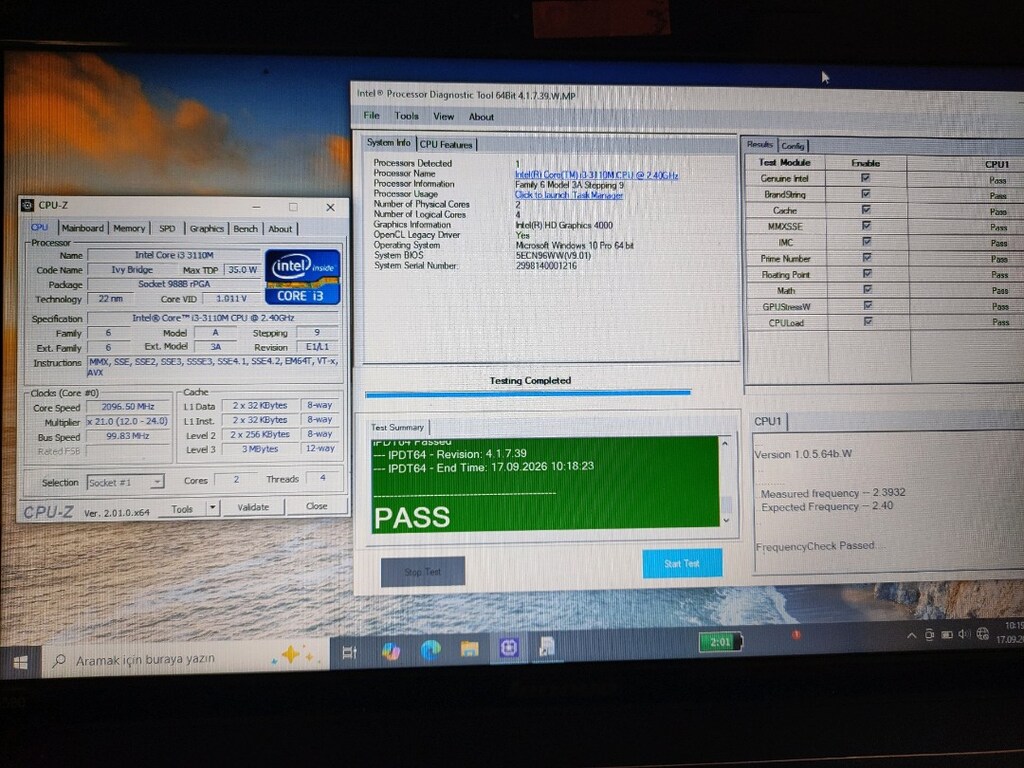Click the CPU-Z title bar app icon
Screen dimensions: 1024x768
pos(27,205)
